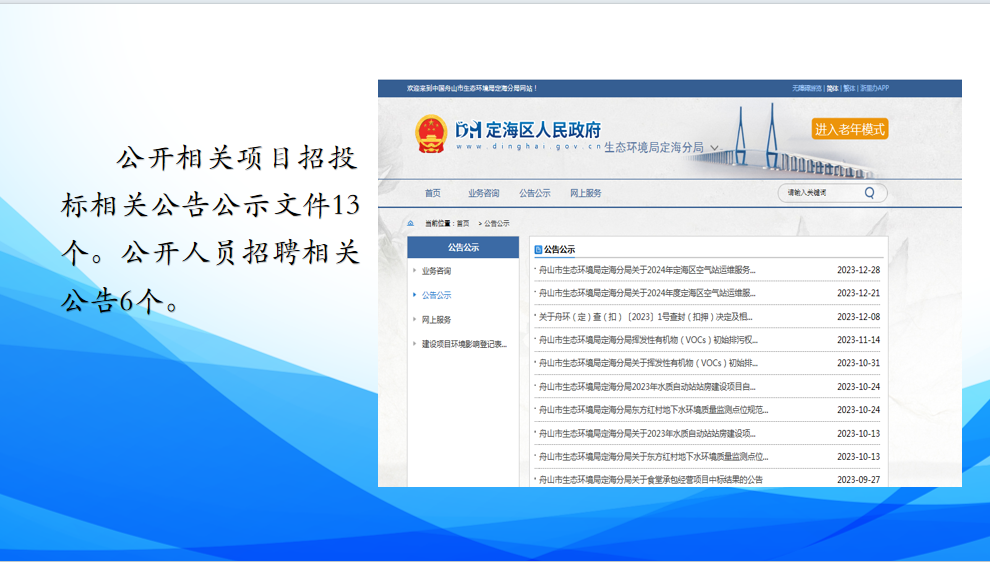Switch language to 繁体

point(849,88)
